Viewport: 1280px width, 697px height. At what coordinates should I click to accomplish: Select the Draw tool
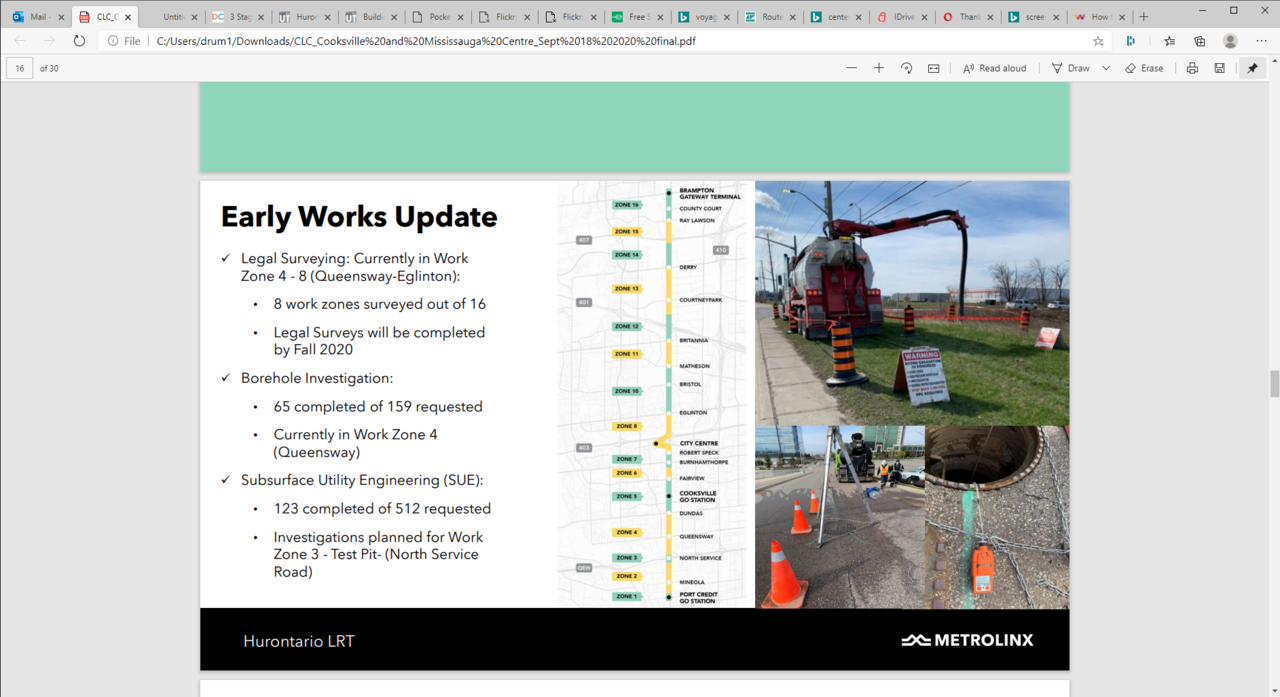[x=1071, y=68]
